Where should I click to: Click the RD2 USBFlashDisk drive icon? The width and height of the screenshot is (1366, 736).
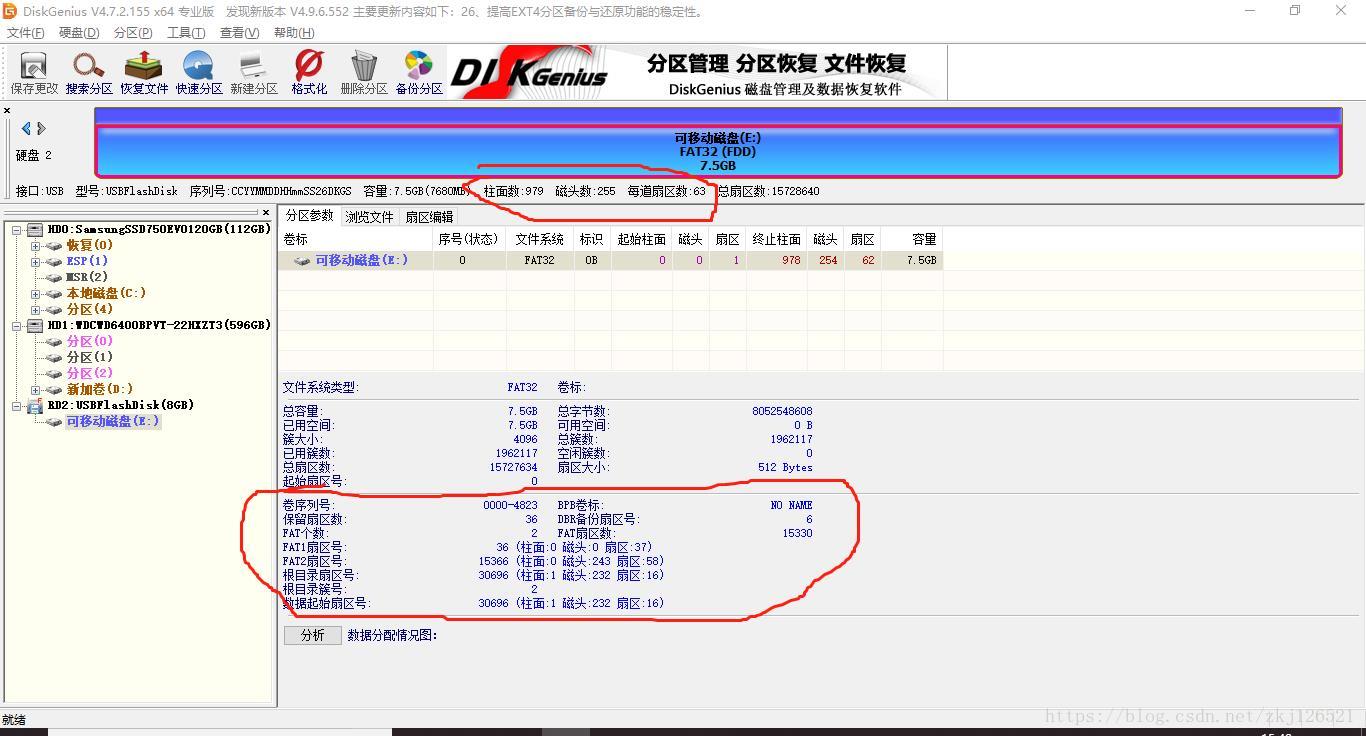36,405
